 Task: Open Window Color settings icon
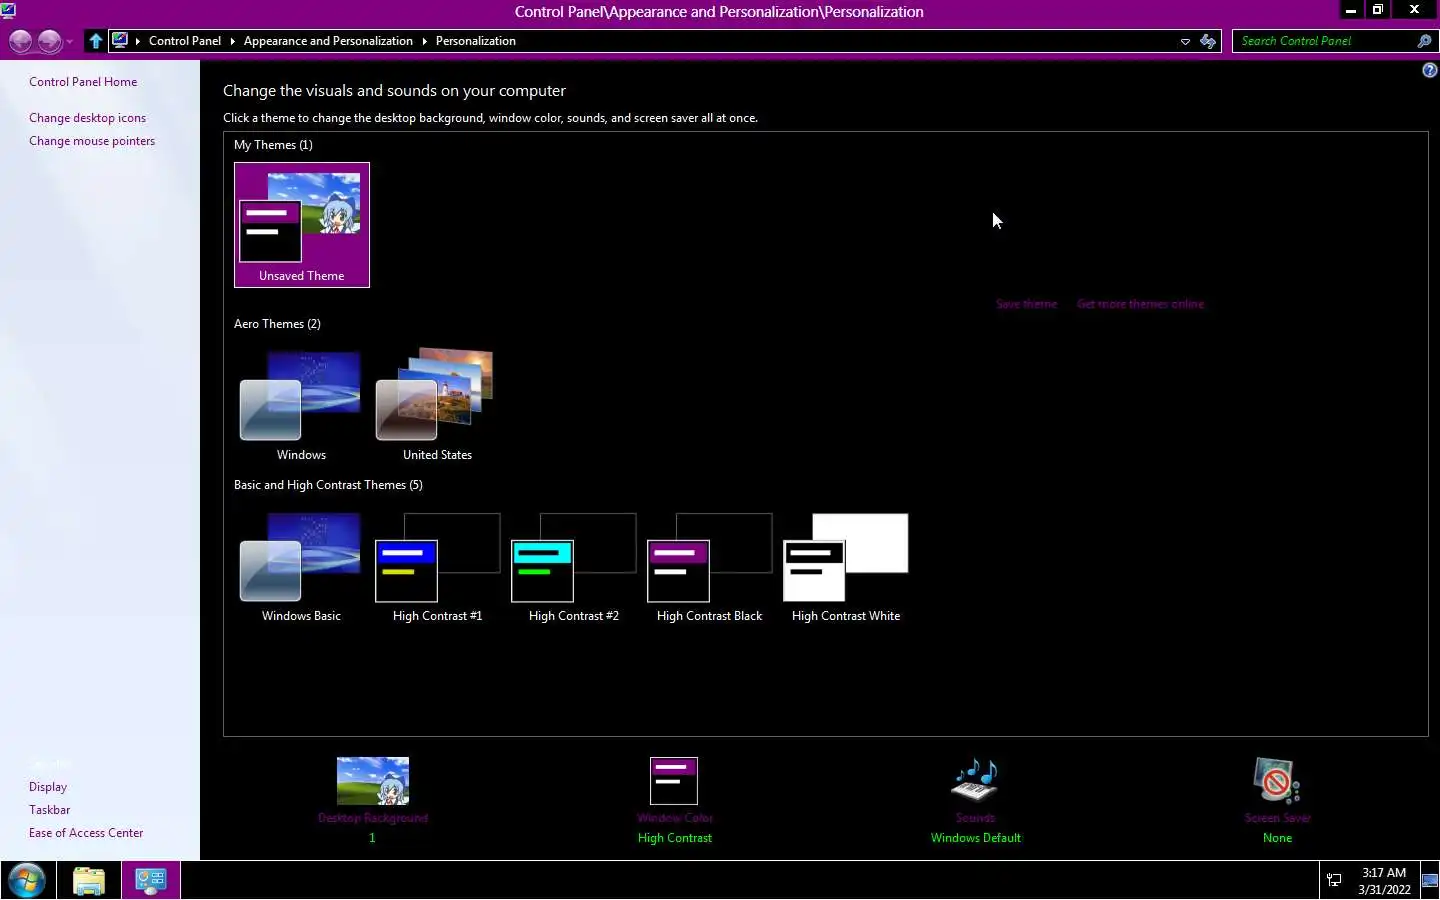tap(674, 781)
